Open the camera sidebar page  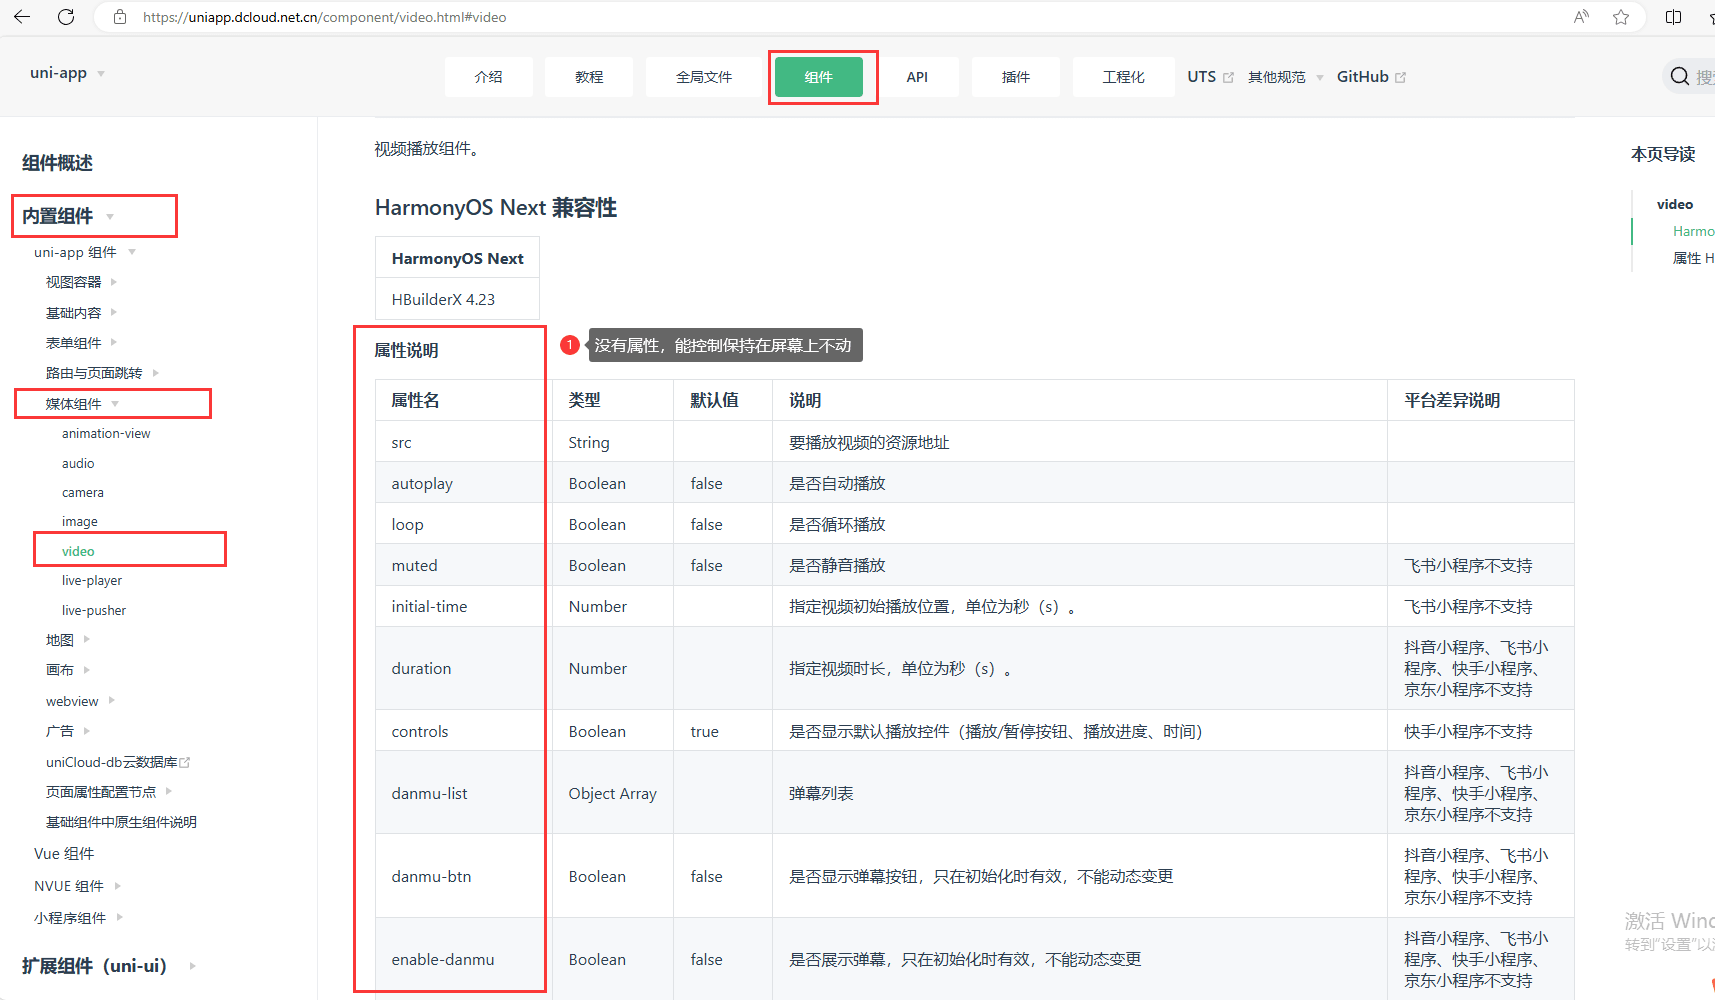[x=83, y=492]
